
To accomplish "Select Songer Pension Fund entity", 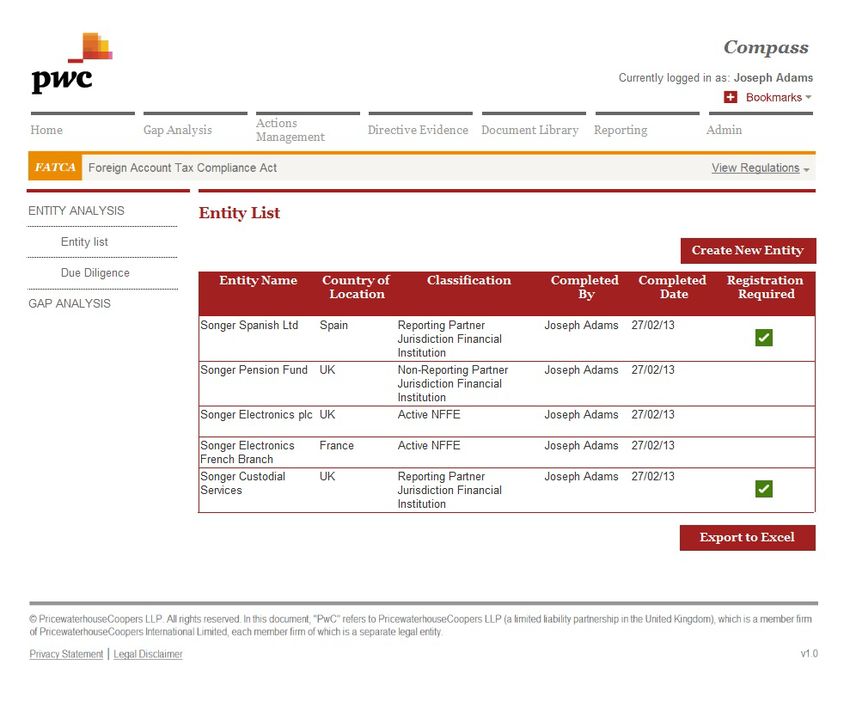I will point(254,370).
